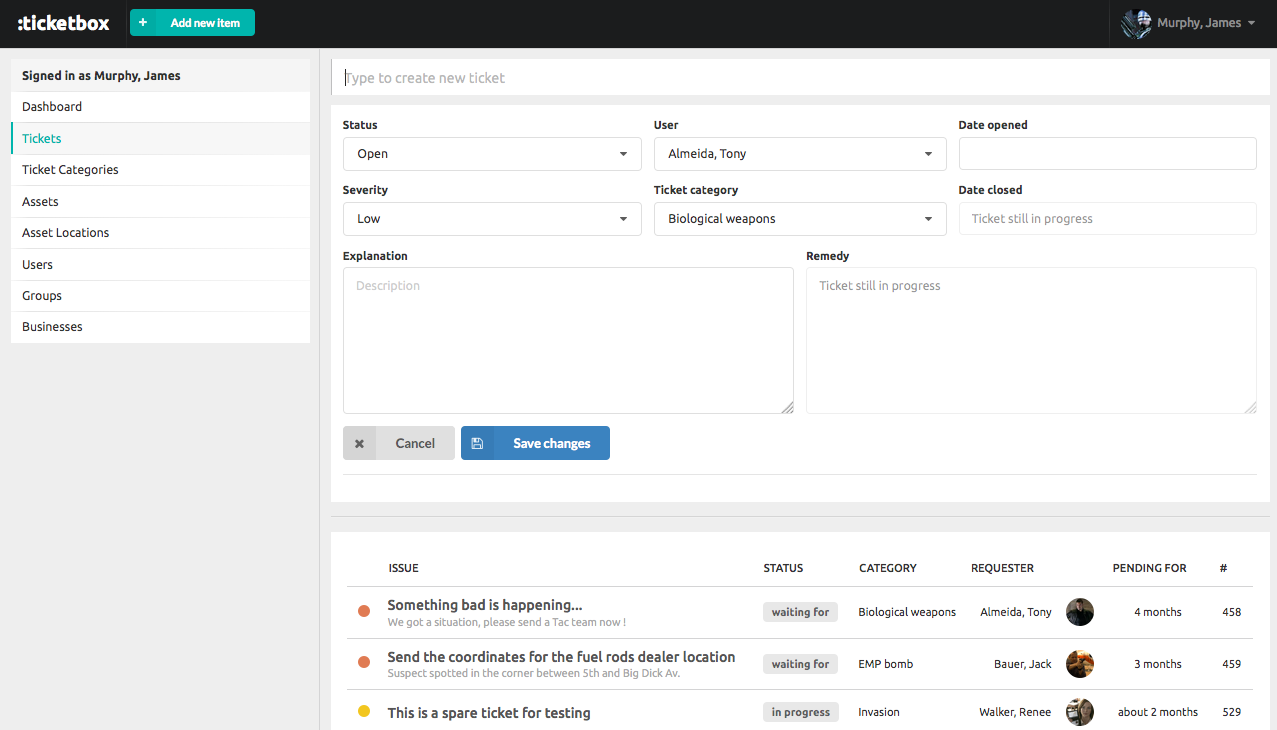Open Users in the sidebar
This screenshot has width=1277, height=730.
(160, 265)
